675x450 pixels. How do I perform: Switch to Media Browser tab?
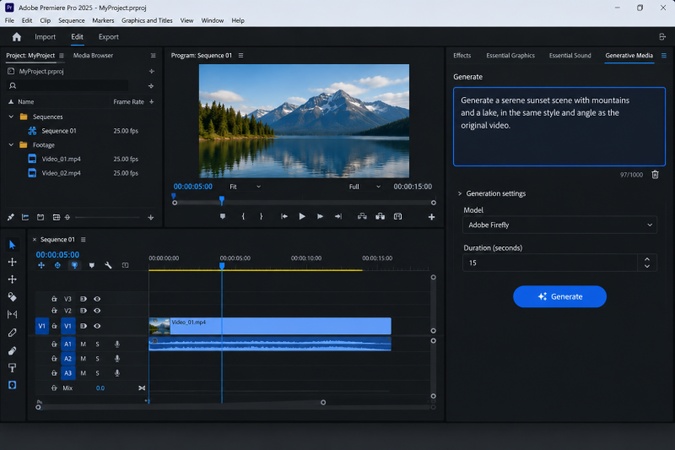(93, 56)
